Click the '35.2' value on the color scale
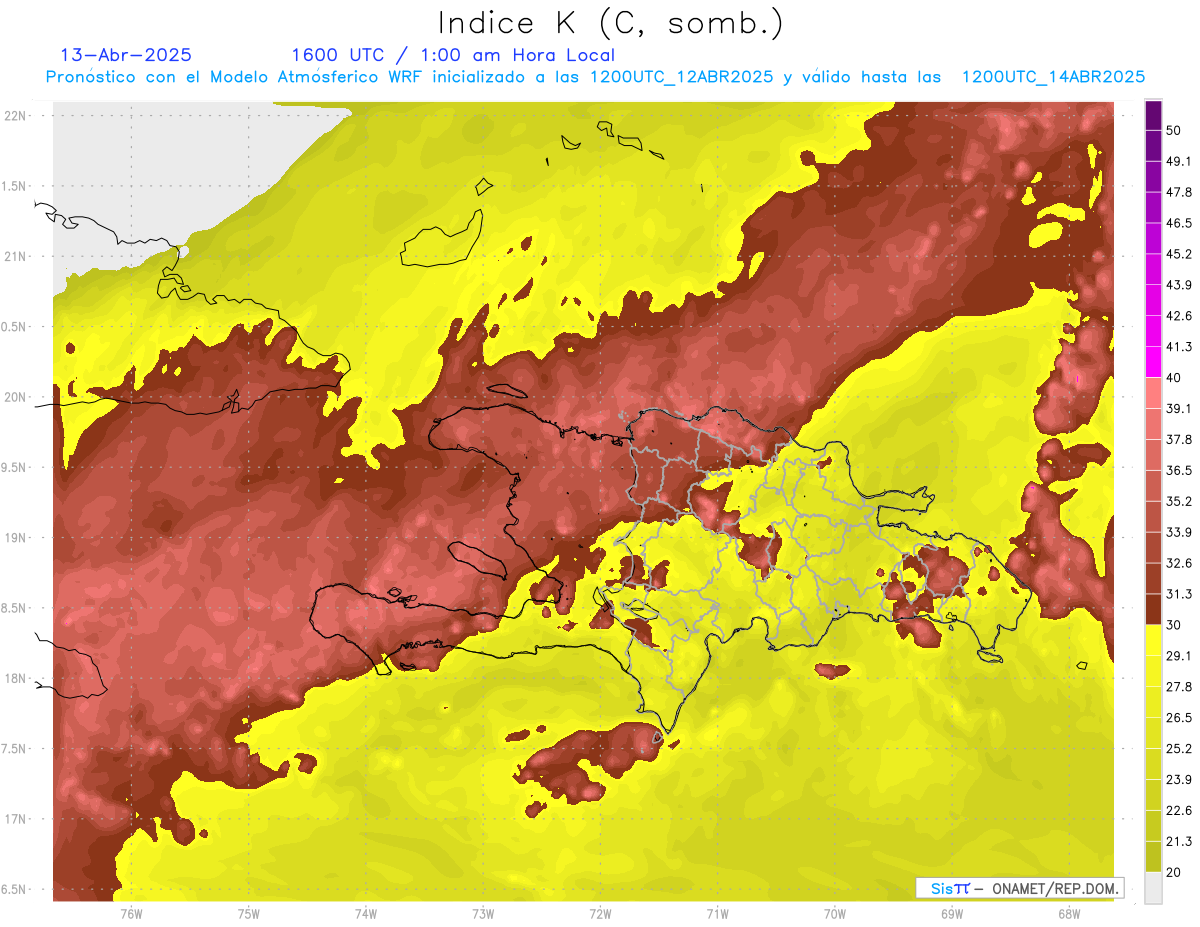This screenshot has width=1200, height=927. click(1178, 501)
